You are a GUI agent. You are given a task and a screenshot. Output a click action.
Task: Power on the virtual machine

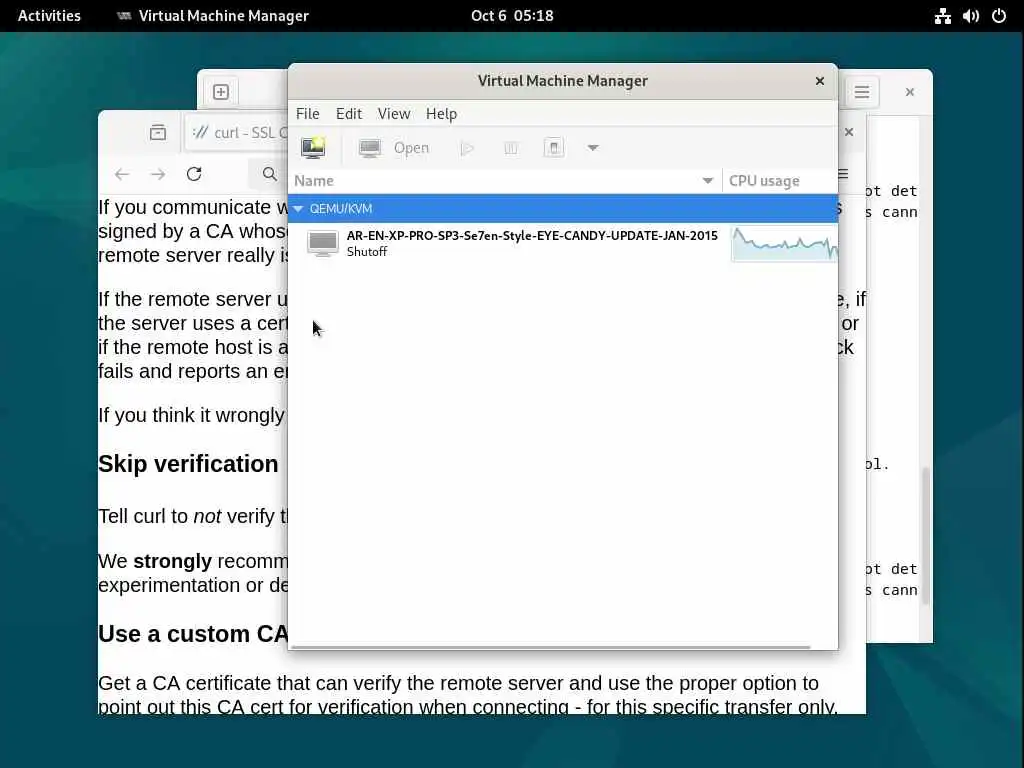tap(466, 148)
